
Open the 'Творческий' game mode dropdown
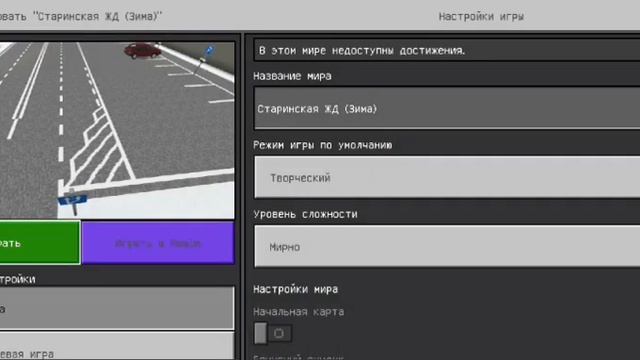447,178
